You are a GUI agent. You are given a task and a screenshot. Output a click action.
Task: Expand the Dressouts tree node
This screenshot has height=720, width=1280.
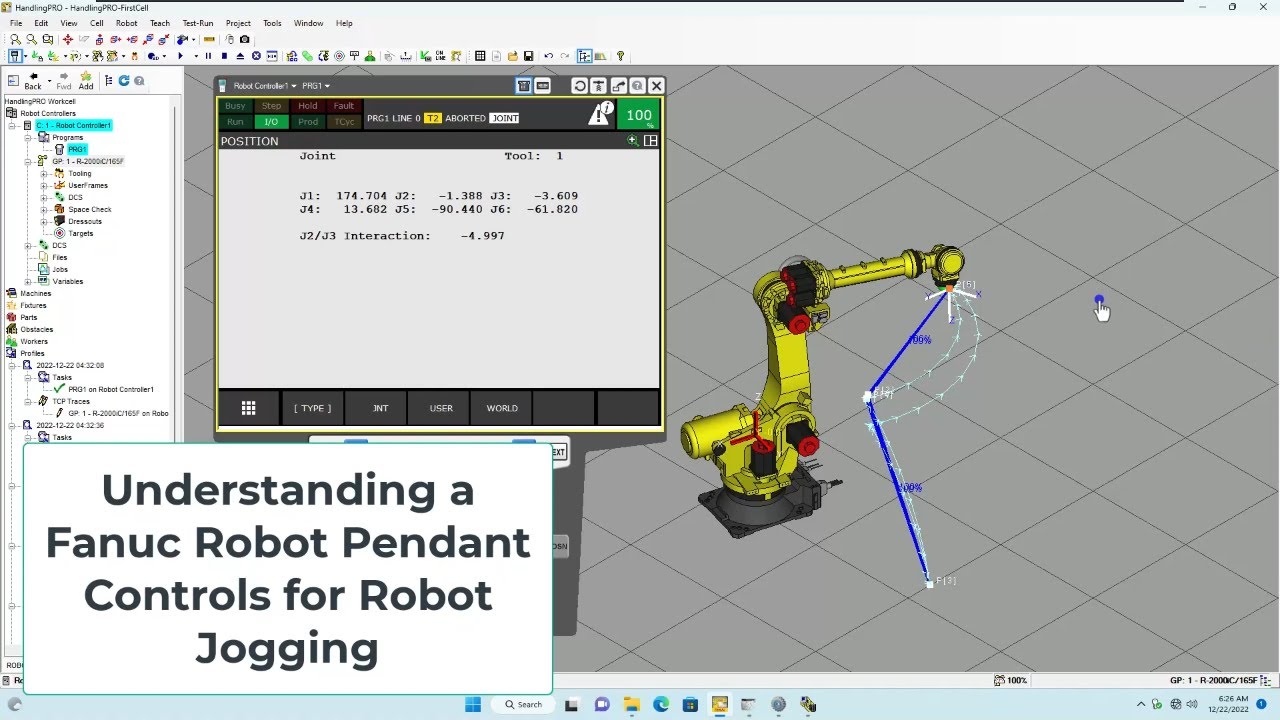[44, 221]
